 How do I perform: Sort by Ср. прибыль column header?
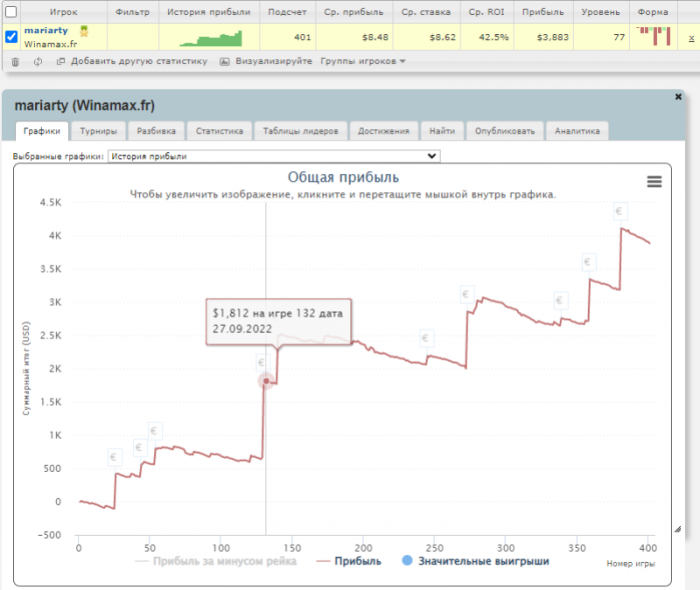(x=354, y=12)
